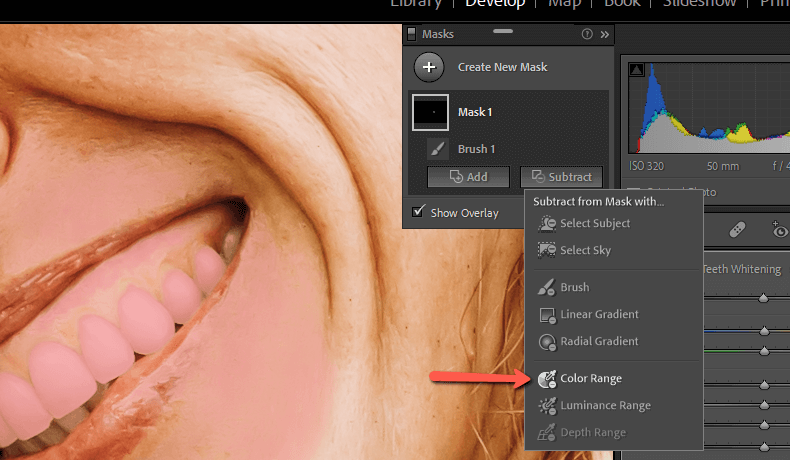Select the Healing bandage tool
This screenshot has height=460, width=790.
737,231
